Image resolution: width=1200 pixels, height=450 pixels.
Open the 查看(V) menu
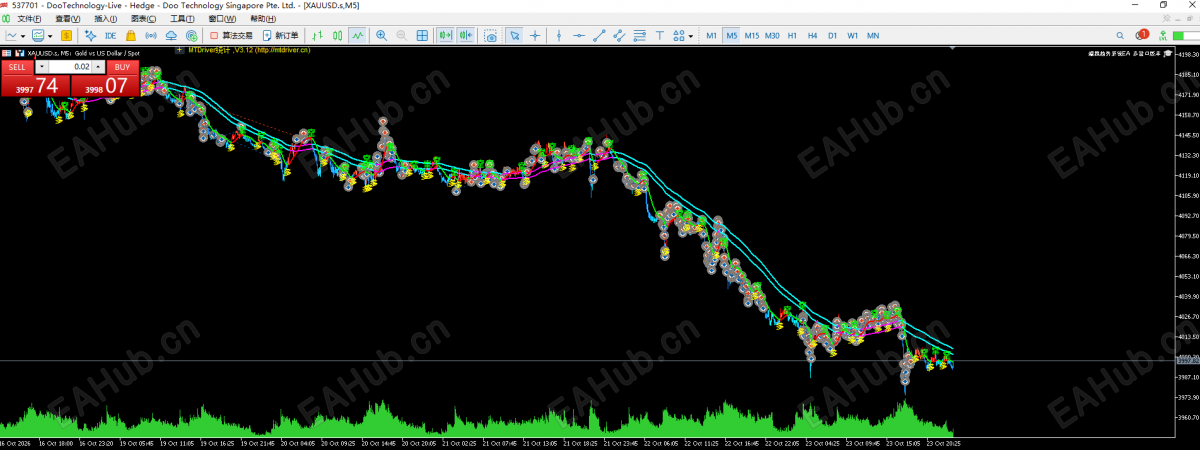(x=68, y=19)
